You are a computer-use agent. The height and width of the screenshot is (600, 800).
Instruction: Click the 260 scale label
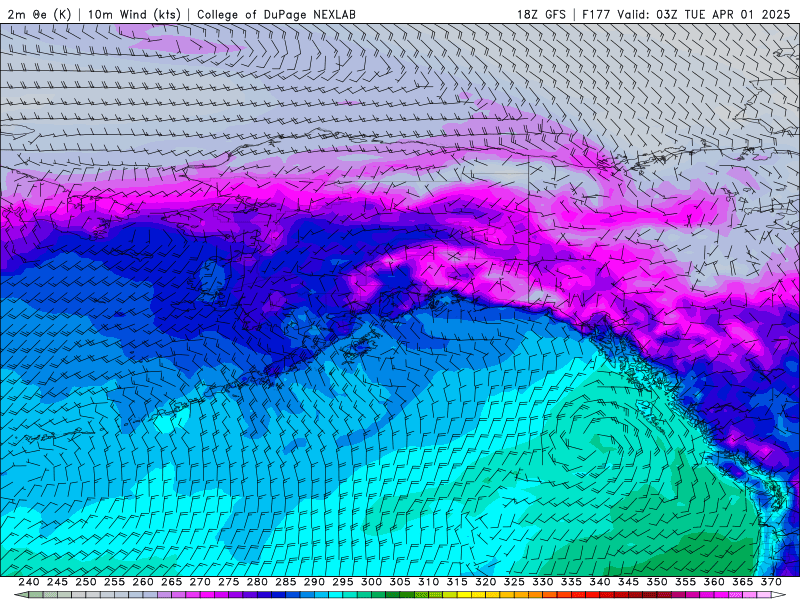click(x=143, y=582)
